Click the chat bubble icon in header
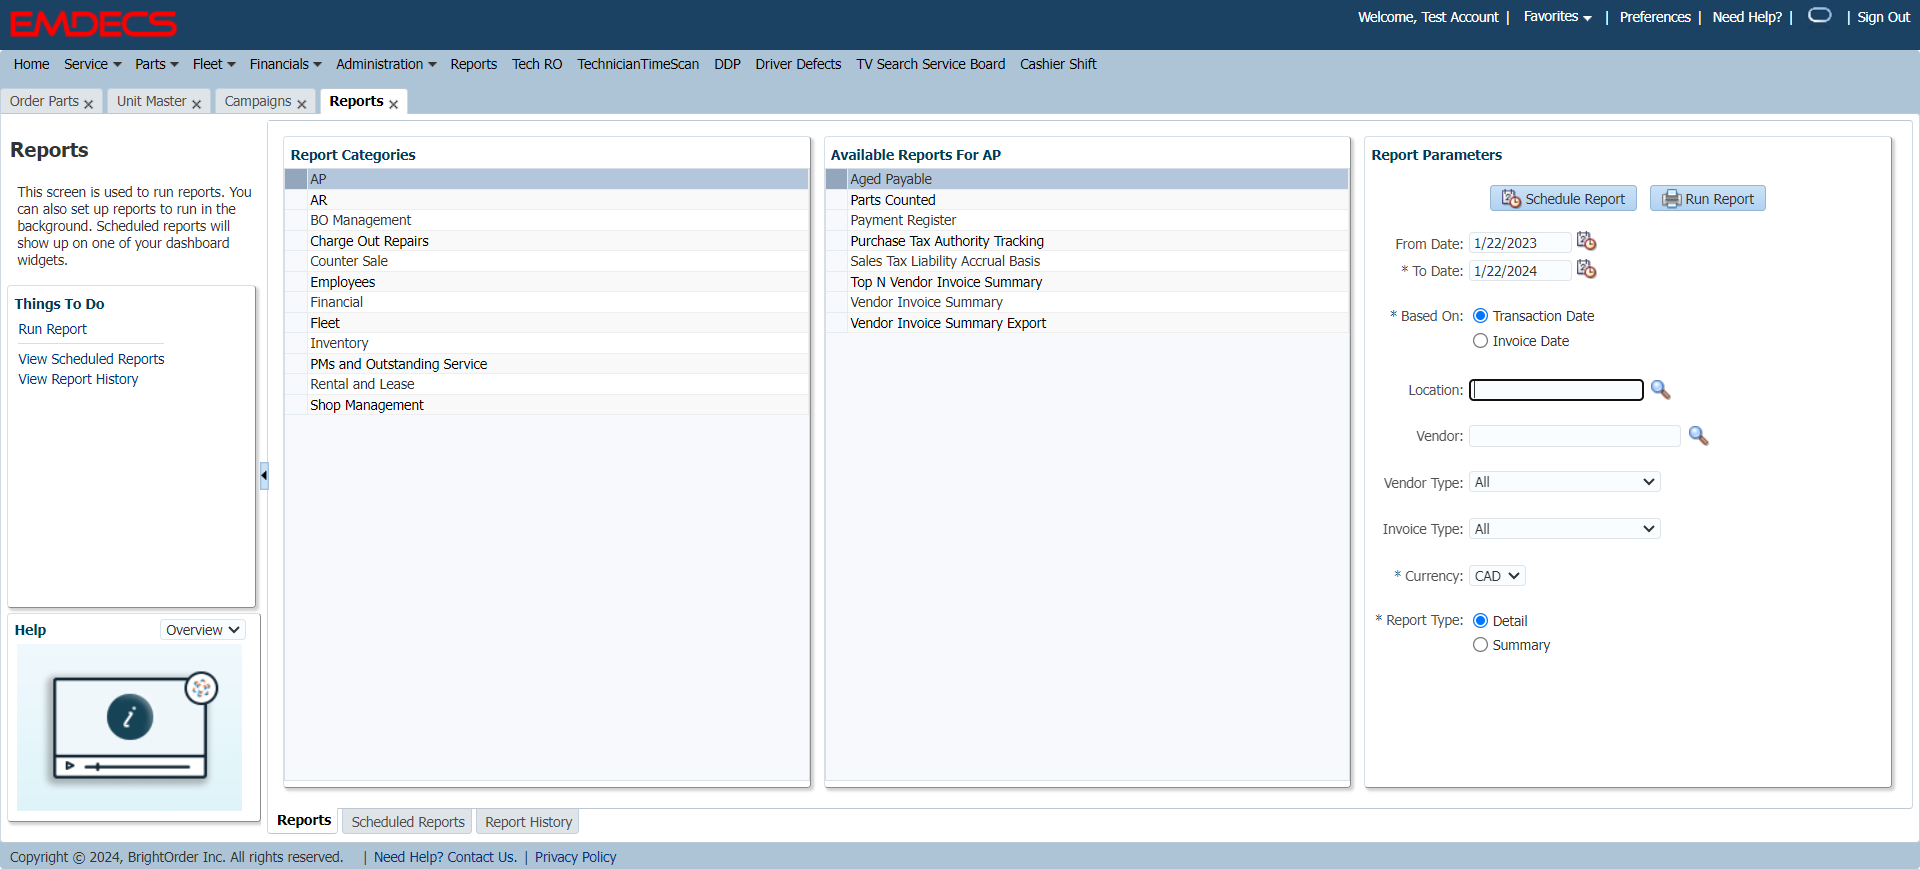 [1820, 16]
